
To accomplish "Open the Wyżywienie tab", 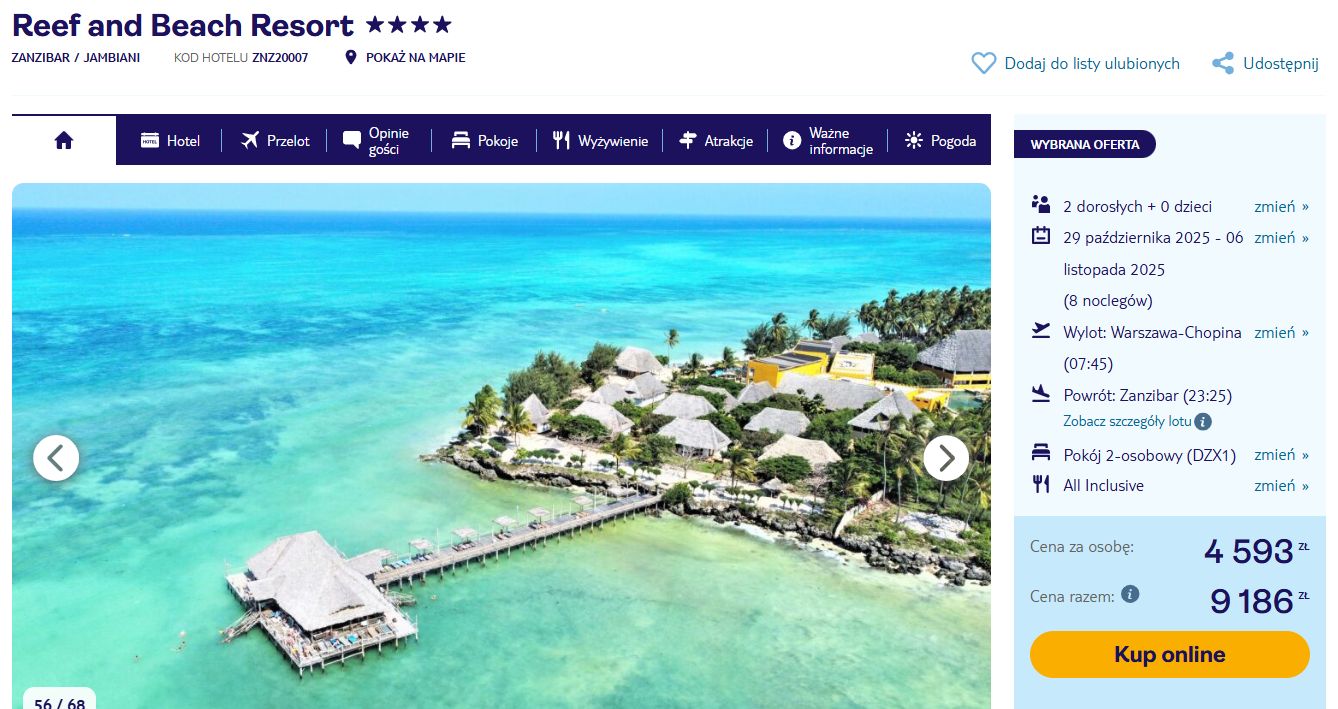I will coord(601,141).
